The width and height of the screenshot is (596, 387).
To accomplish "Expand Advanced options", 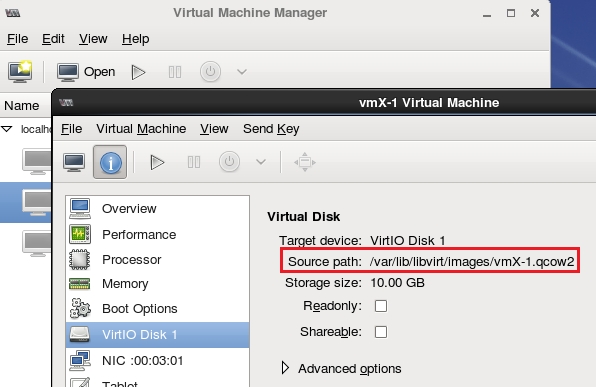I will click(x=341, y=368).
